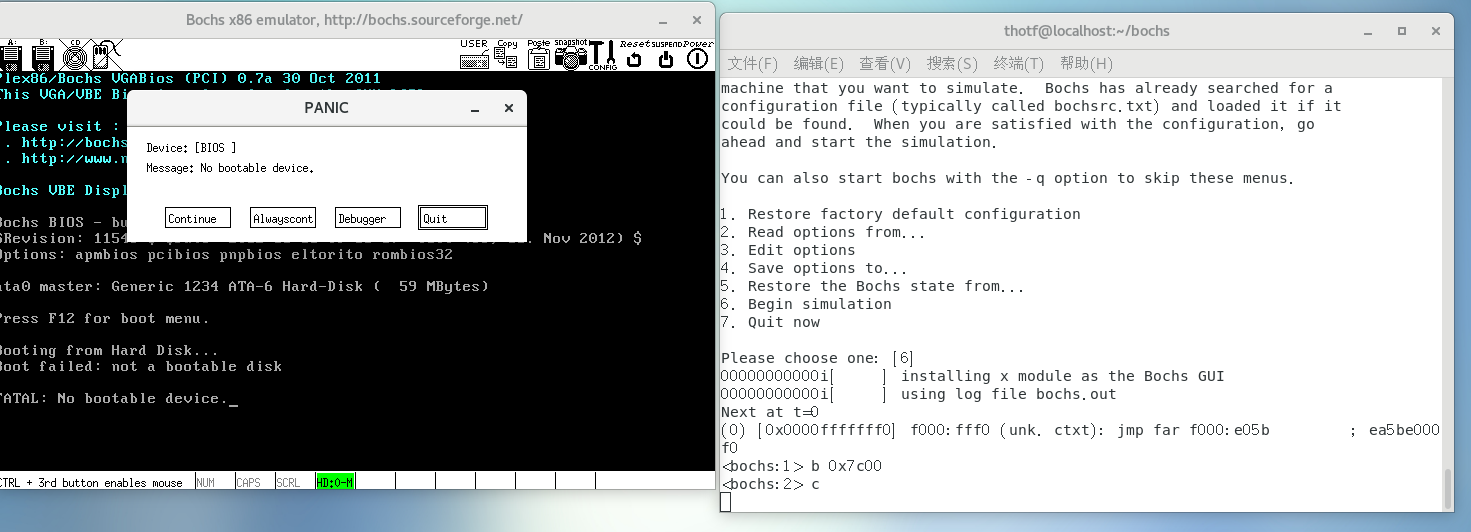This screenshot has height=532, width=1471.
Task: Click '7. Quit now' line in terminal
Action: coord(770,322)
